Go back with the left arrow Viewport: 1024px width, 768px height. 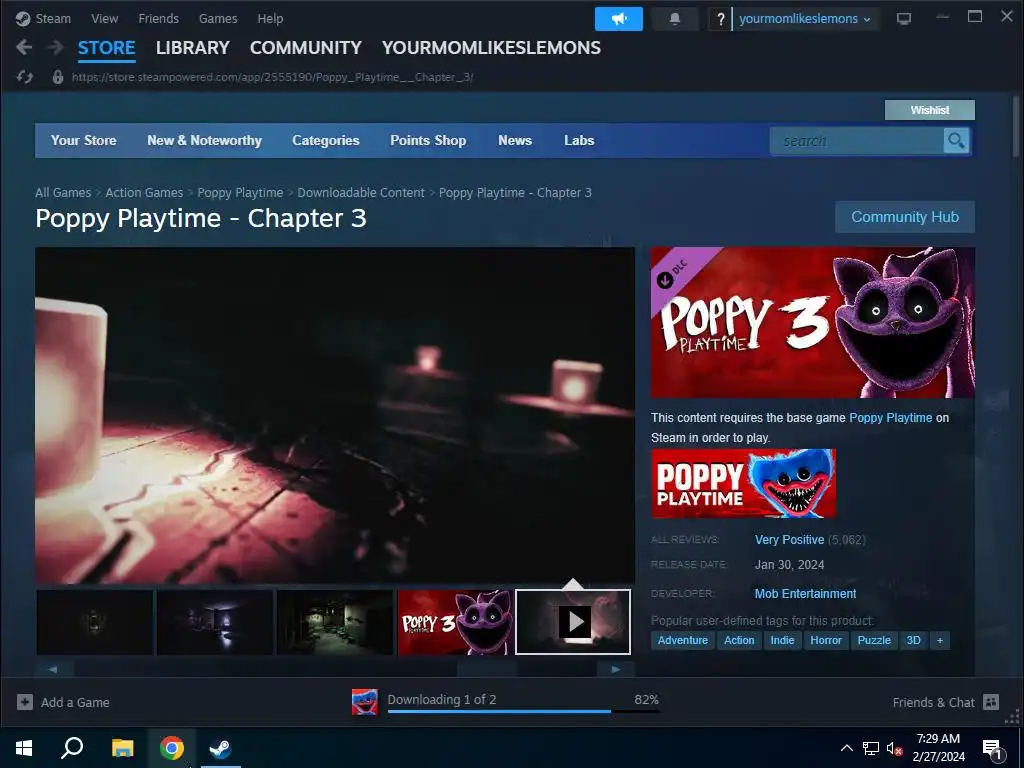pyautogui.click(x=24, y=47)
